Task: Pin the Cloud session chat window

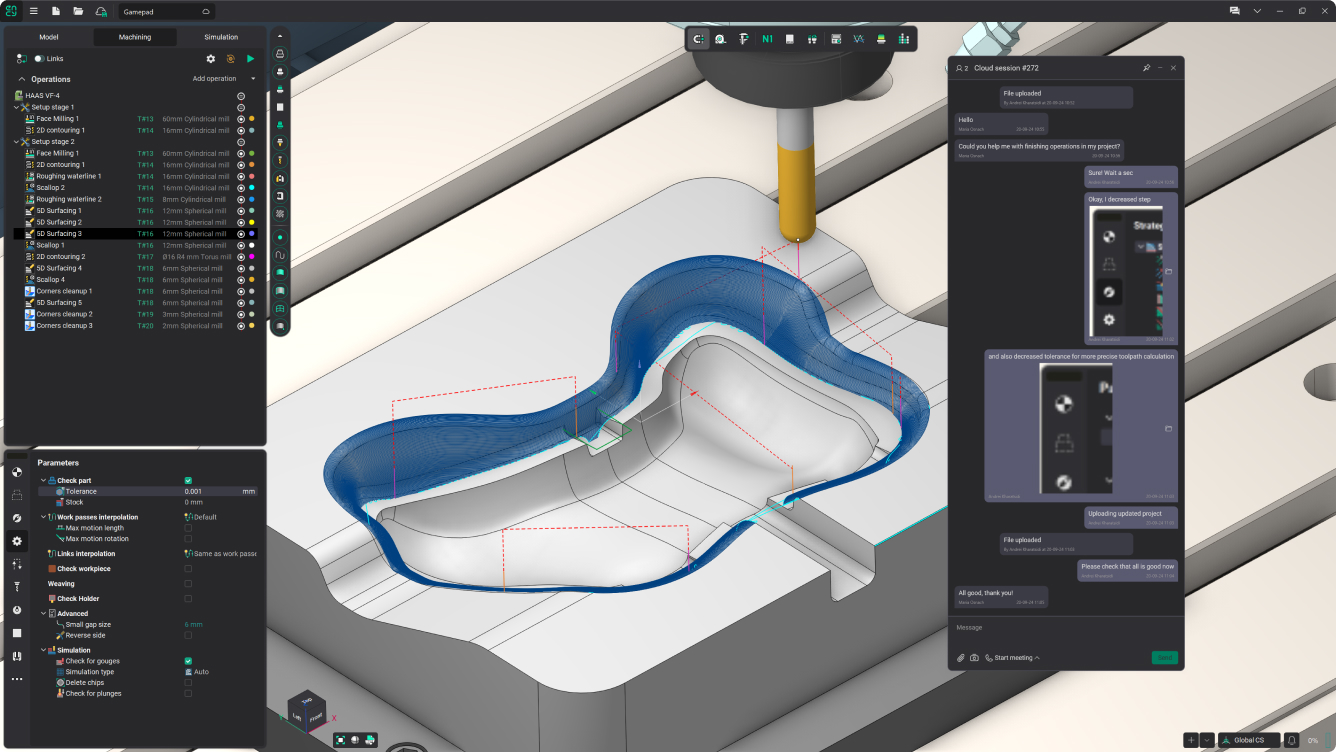Action: point(1146,68)
